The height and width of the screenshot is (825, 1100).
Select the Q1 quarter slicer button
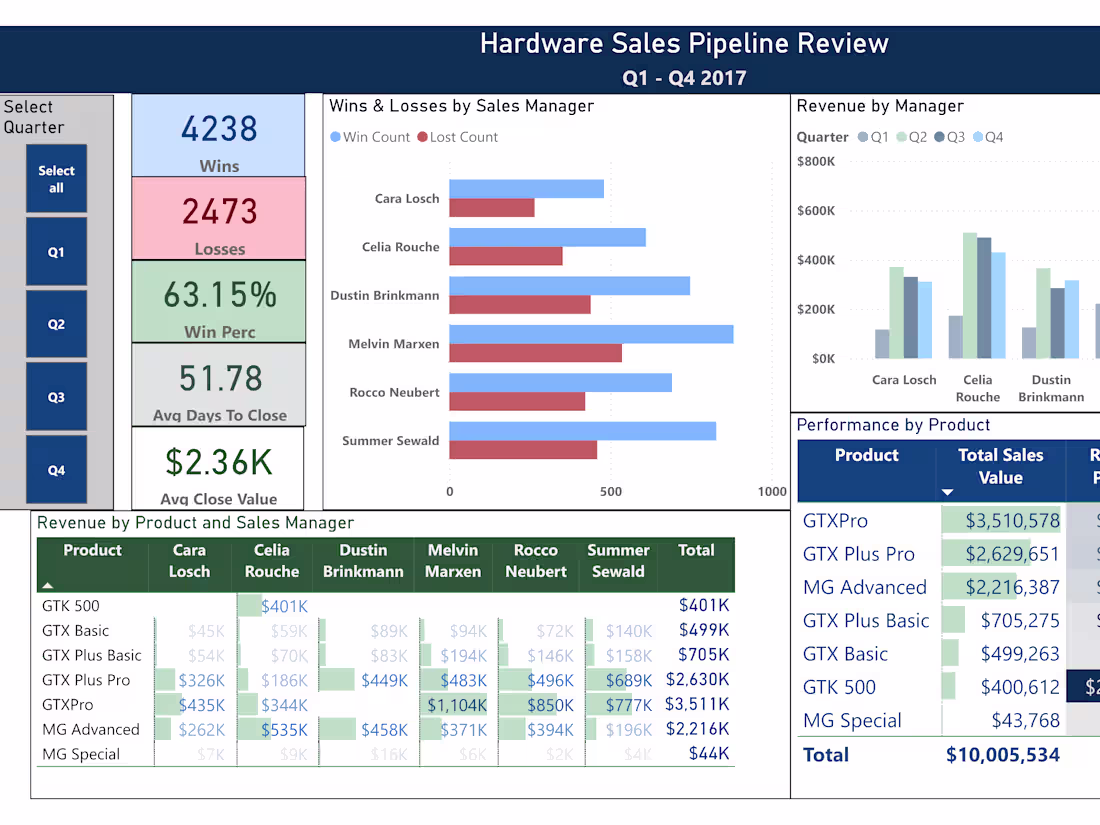(x=56, y=251)
